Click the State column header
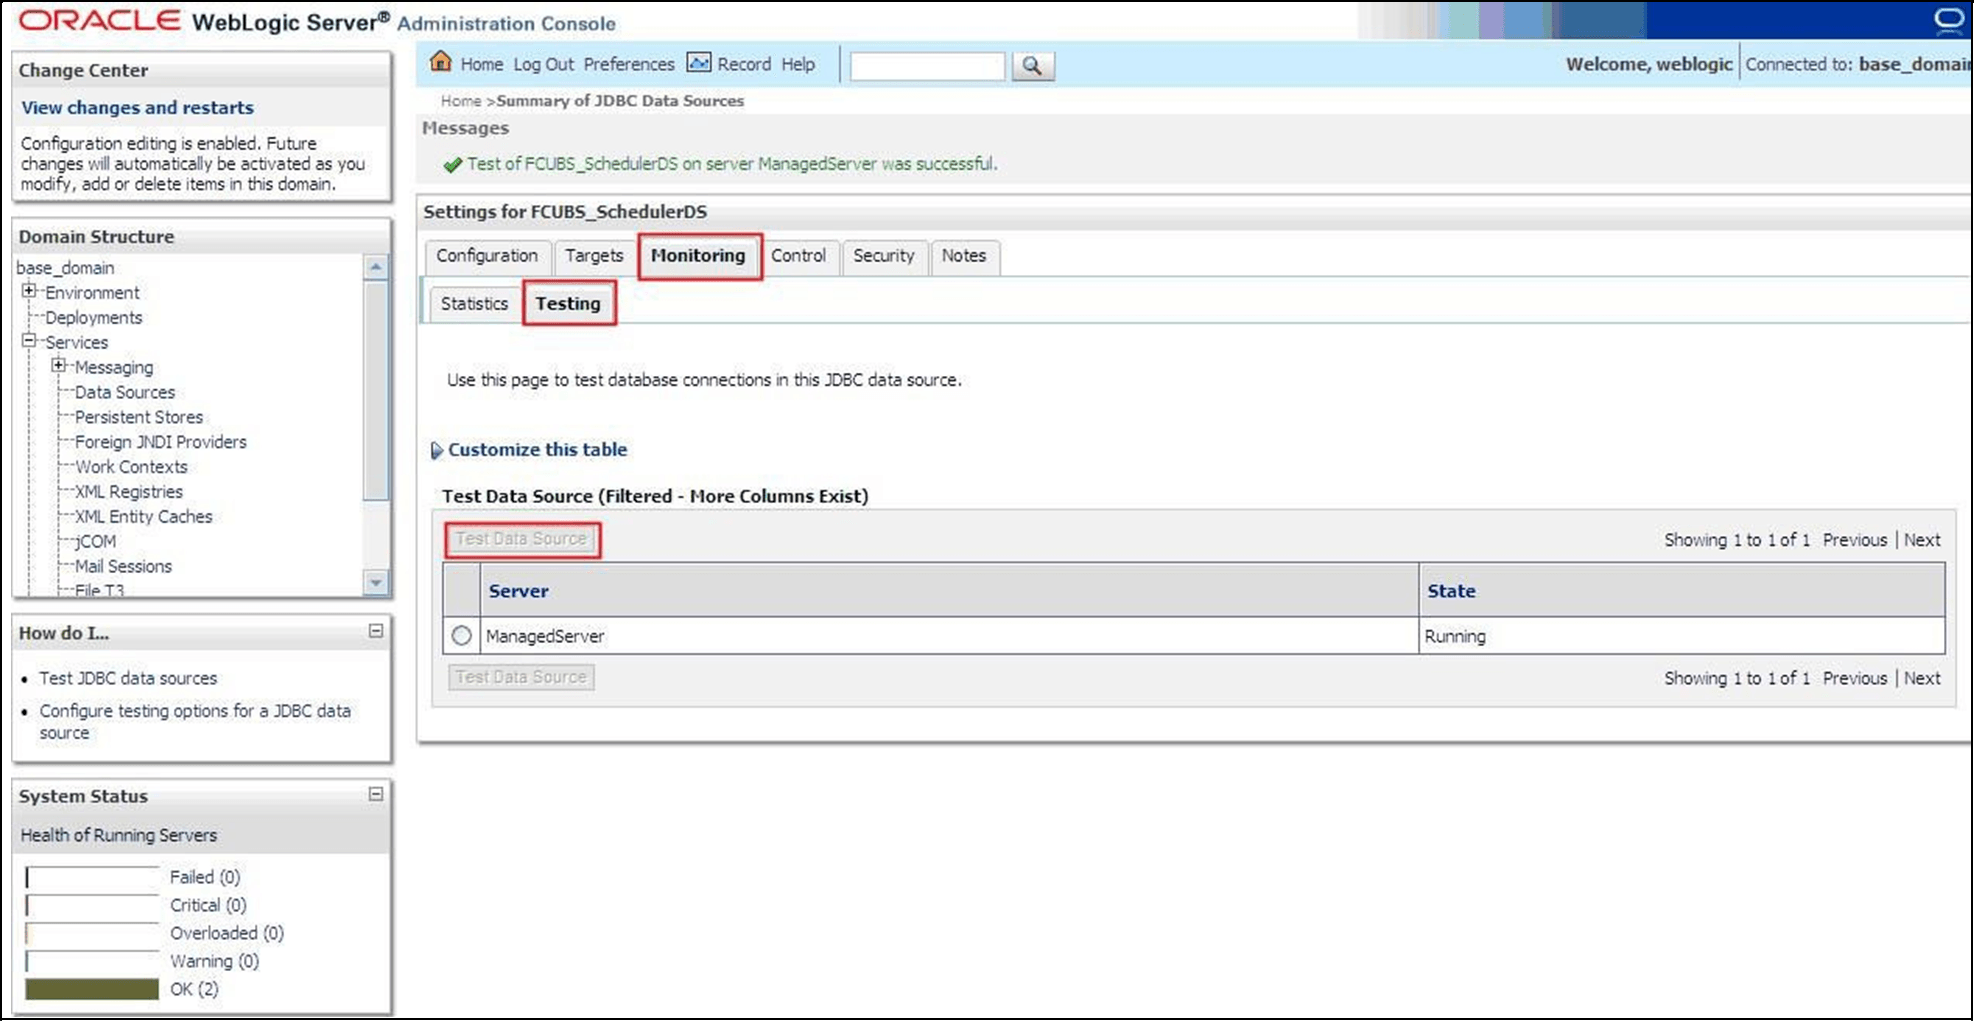Screen dimensions: 1974x1021 [1451, 591]
